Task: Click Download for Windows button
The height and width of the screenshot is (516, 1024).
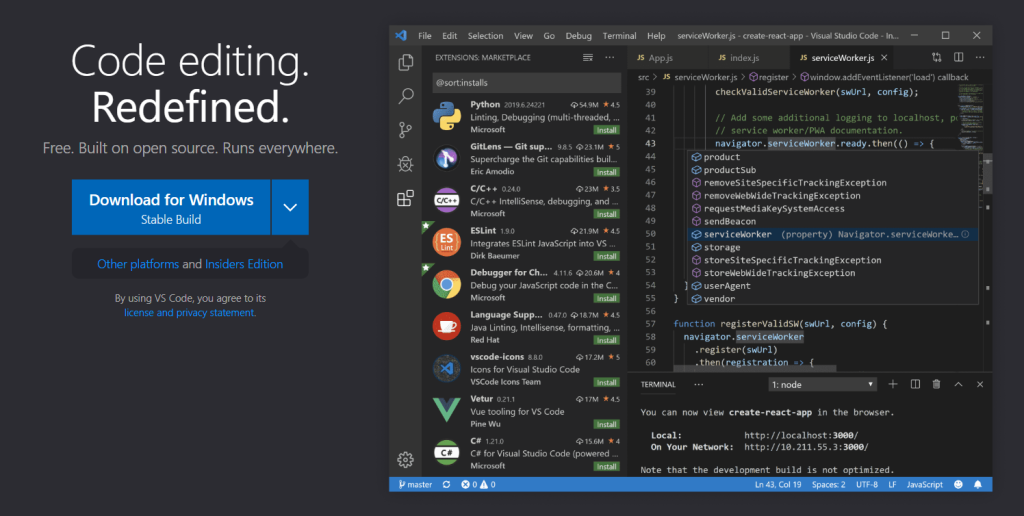Action: (x=171, y=207)
